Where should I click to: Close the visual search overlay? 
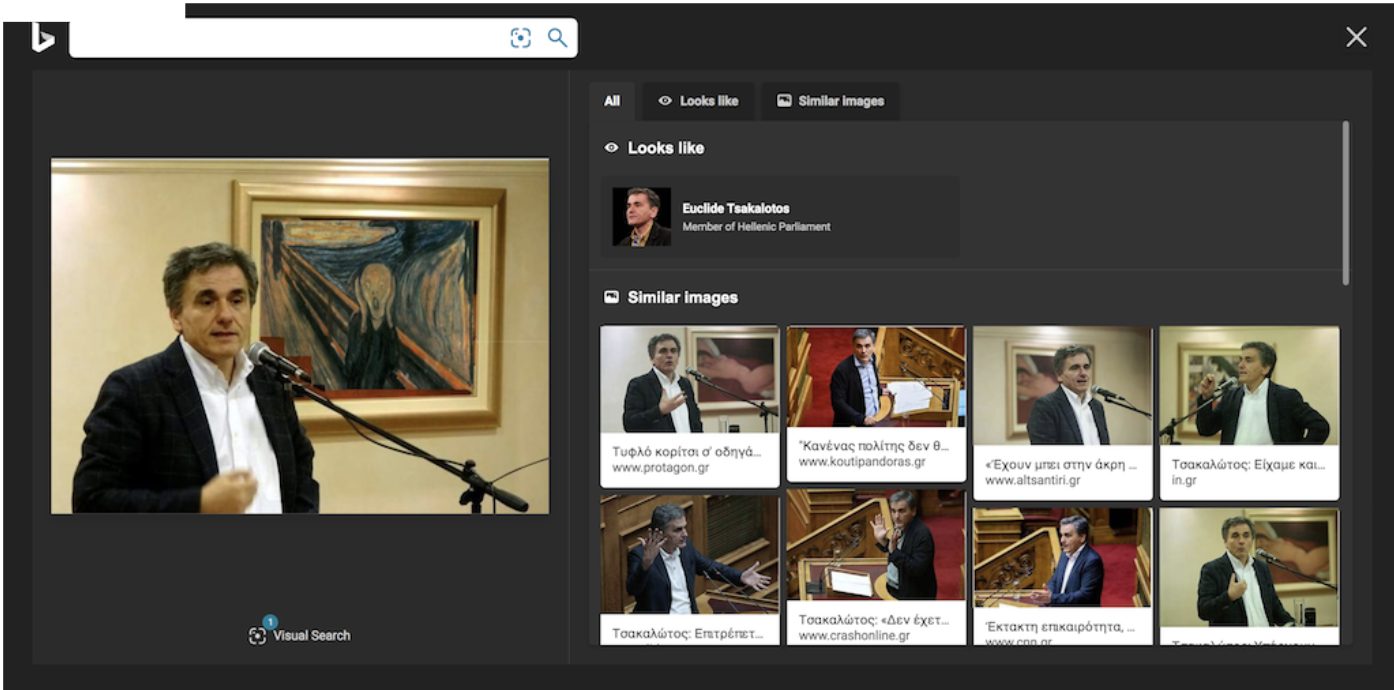coord(1355,38)
